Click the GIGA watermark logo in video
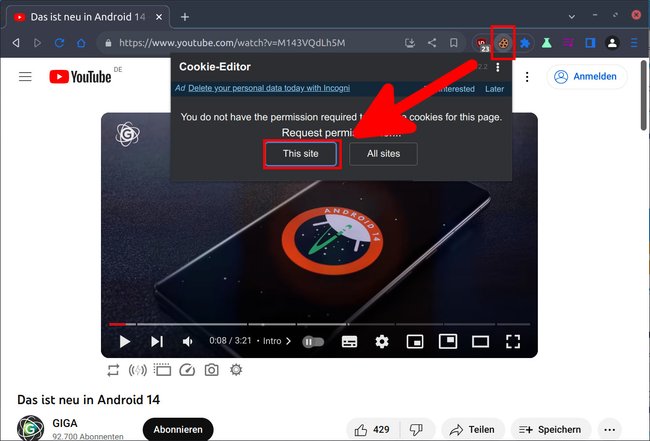This screenshot has height=441, width=650. tap(128, 134)
